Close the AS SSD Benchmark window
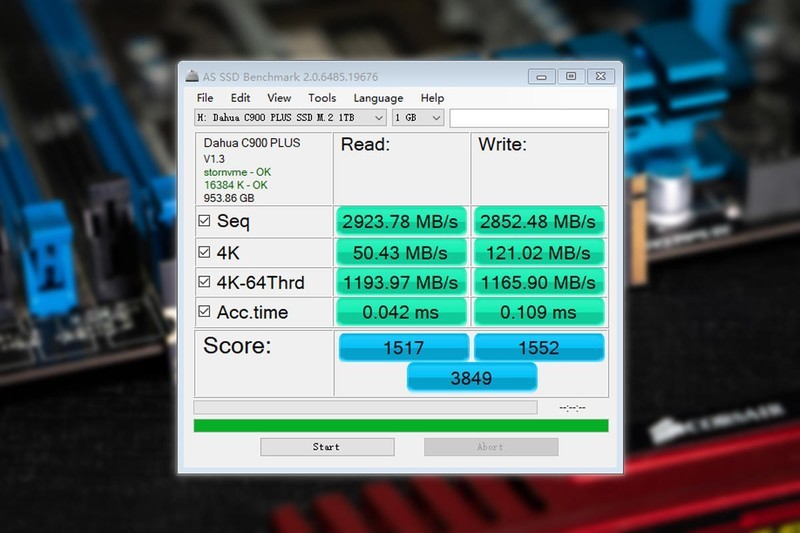This screenshot has width=800, height=533. 601,77
